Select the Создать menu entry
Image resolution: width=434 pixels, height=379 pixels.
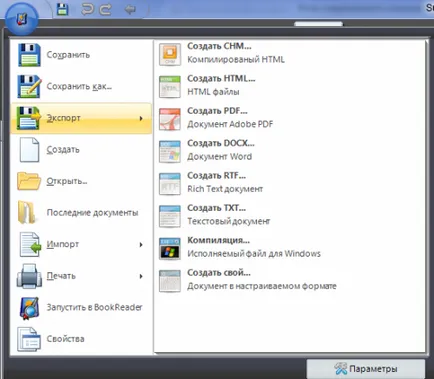(x=81, y=150)
